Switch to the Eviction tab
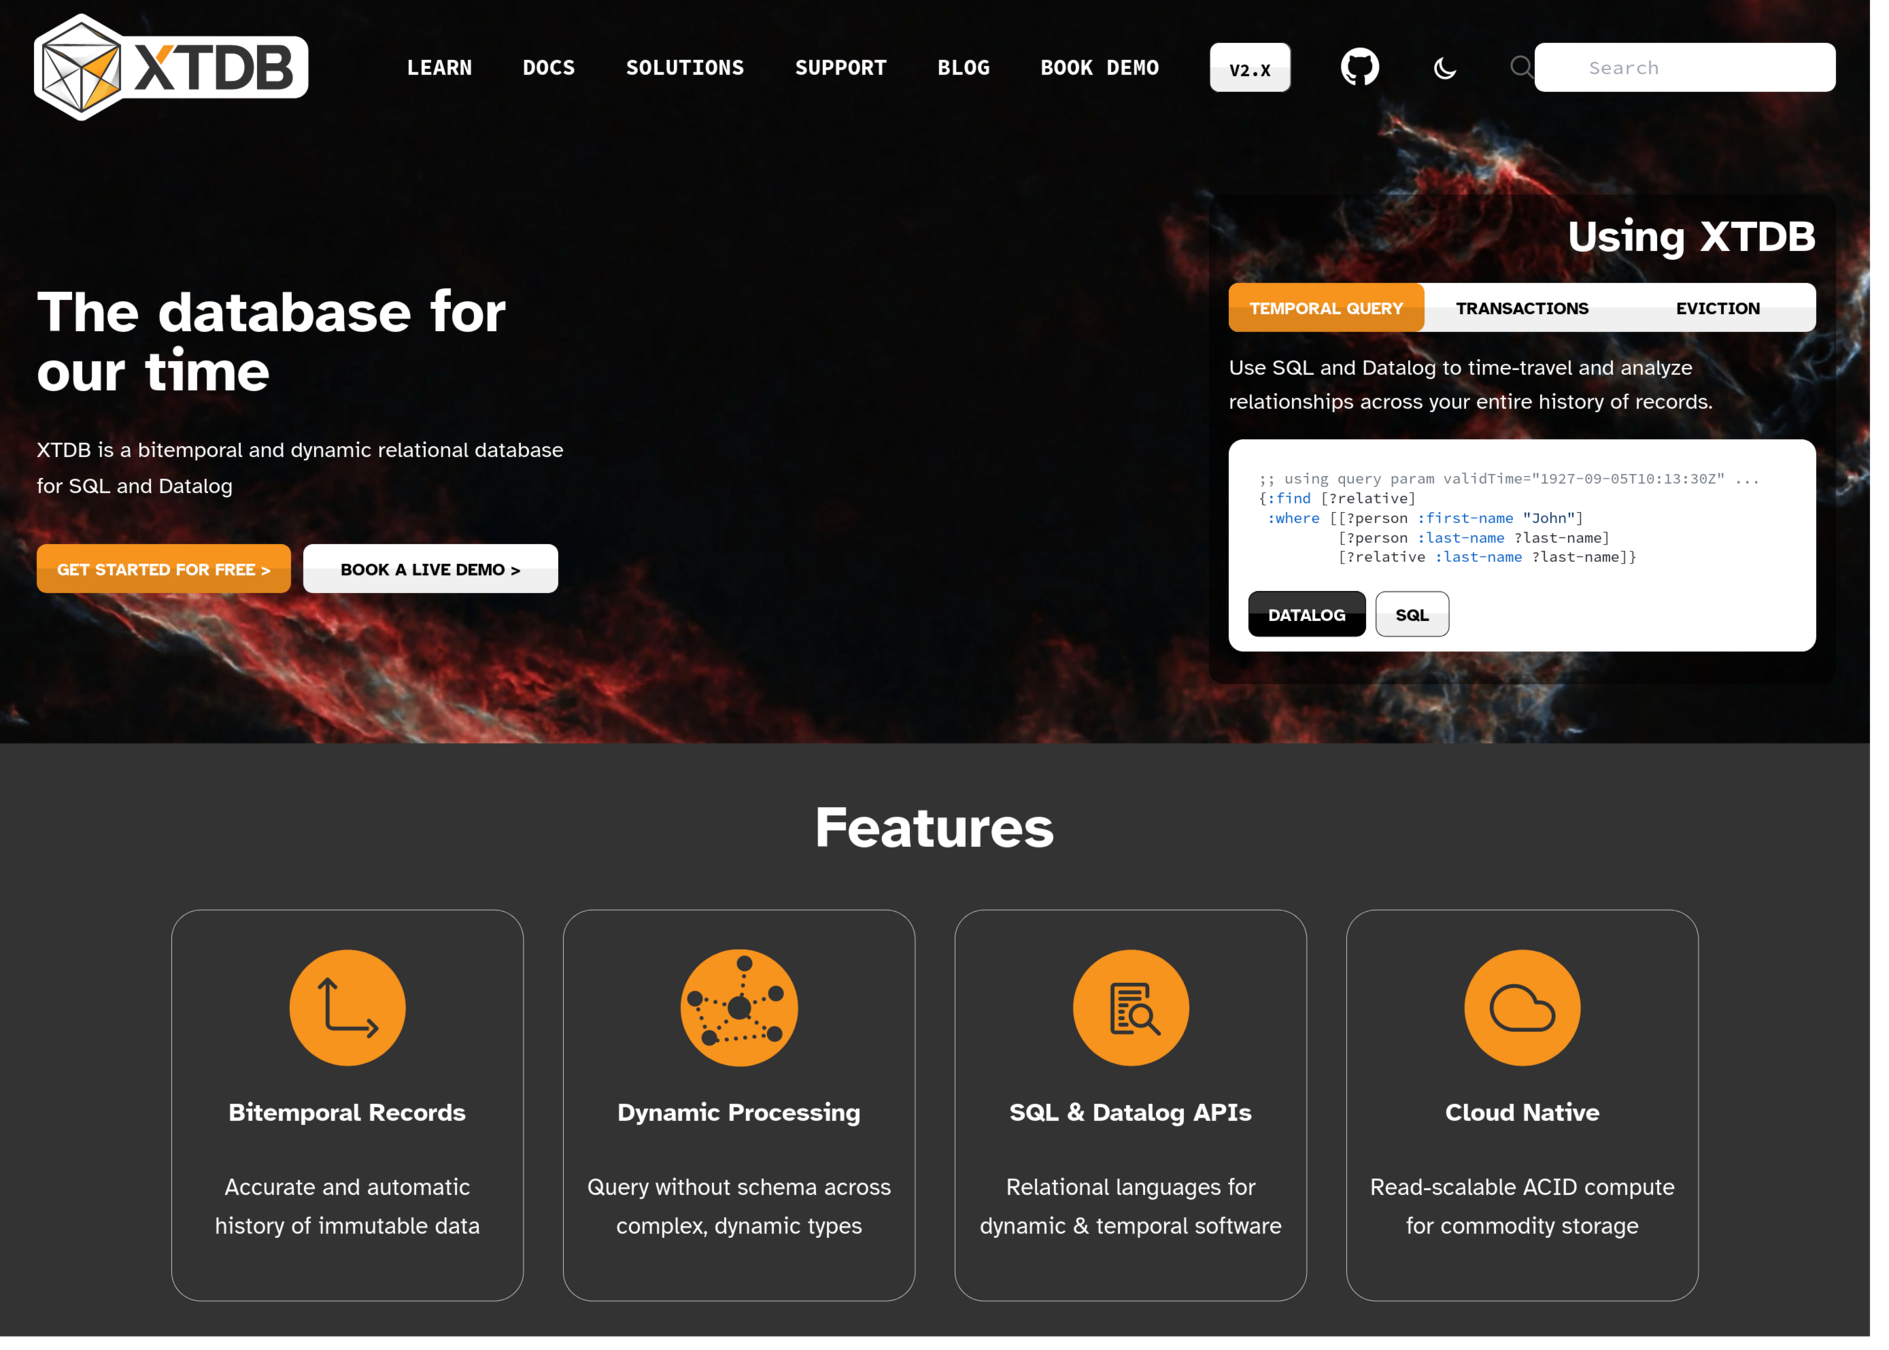The height and width of the screenshot is (1350, 1889). point(1718,308)
